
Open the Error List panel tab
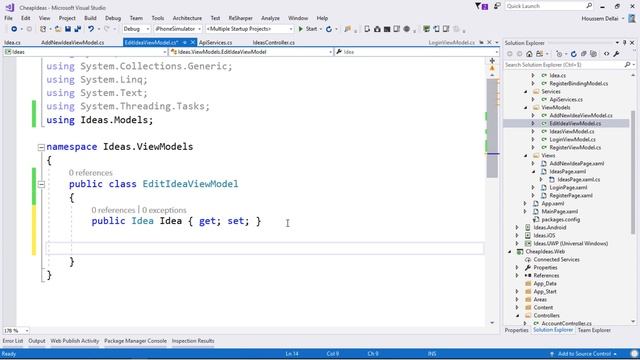click(x=13, y=341)
